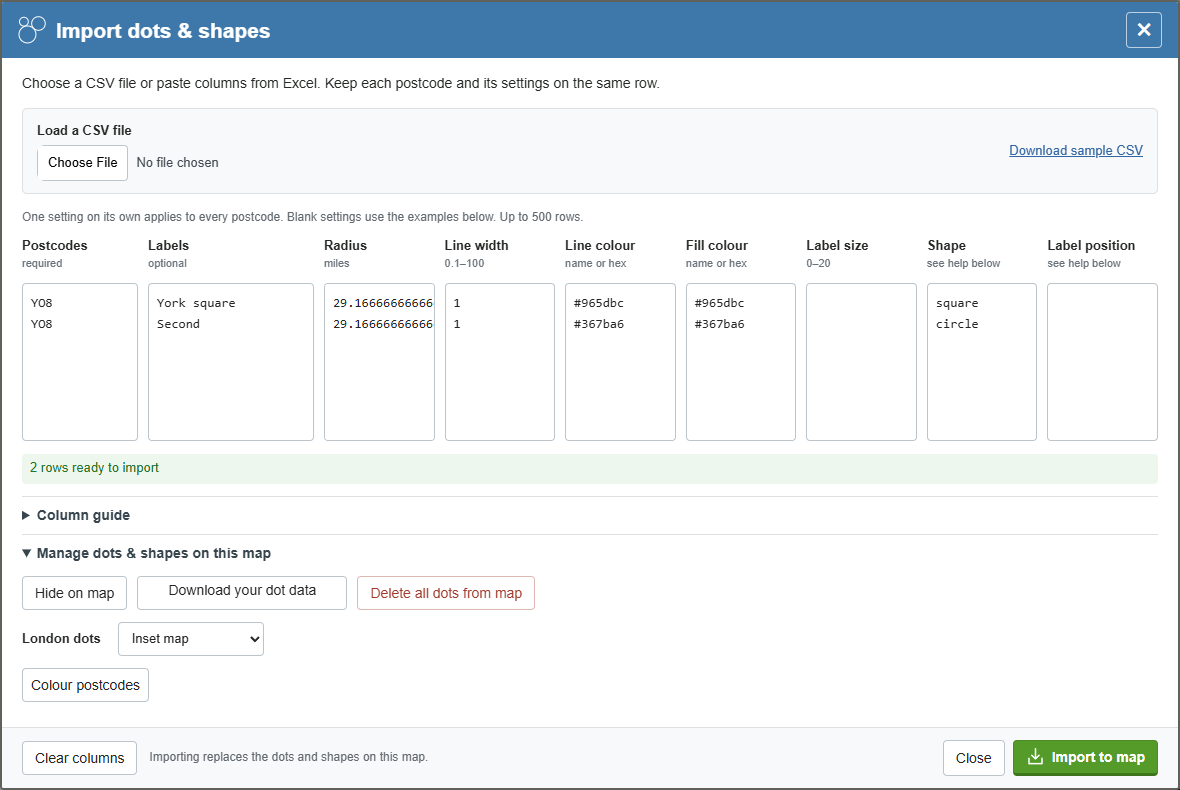This screenshot has width=1180, height=790.
Task: Click the '#367ba6' line colour value
Action: click(599, 324)
